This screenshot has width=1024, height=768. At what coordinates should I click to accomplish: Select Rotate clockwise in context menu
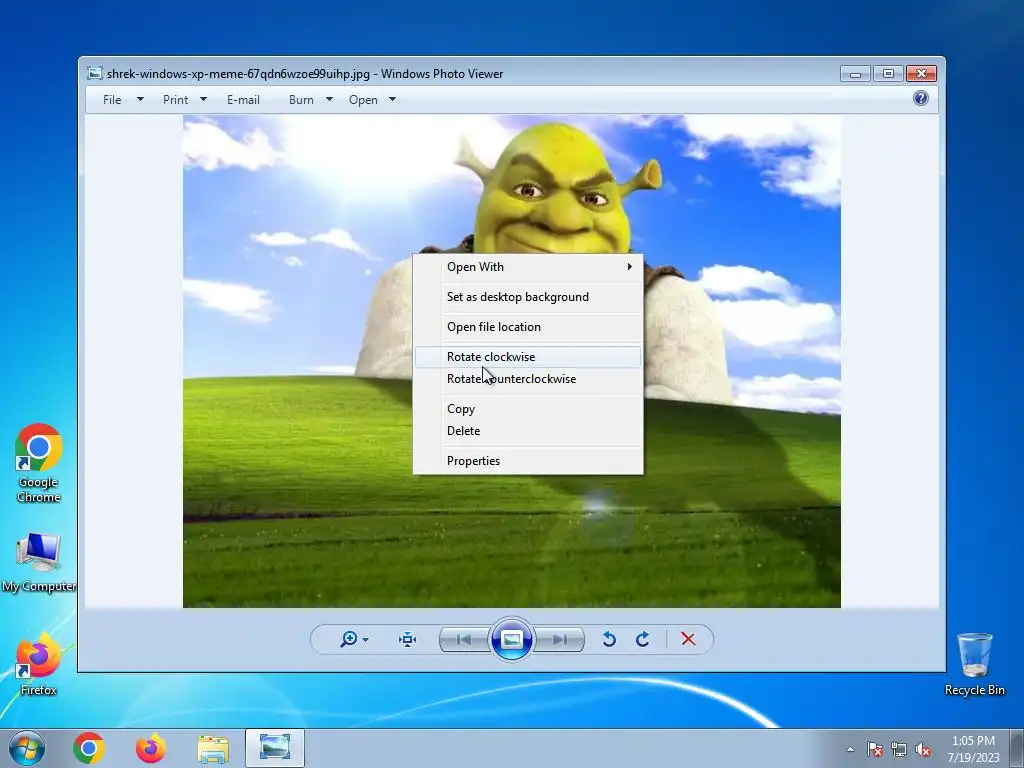click(528, 357)
